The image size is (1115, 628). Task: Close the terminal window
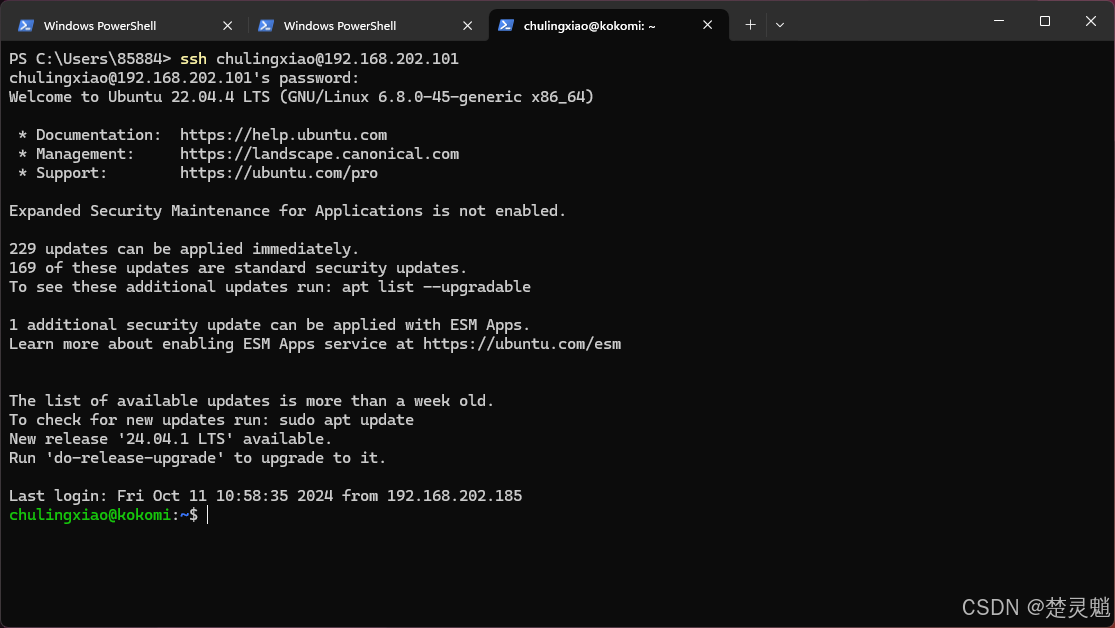[x=1091, y=21]
